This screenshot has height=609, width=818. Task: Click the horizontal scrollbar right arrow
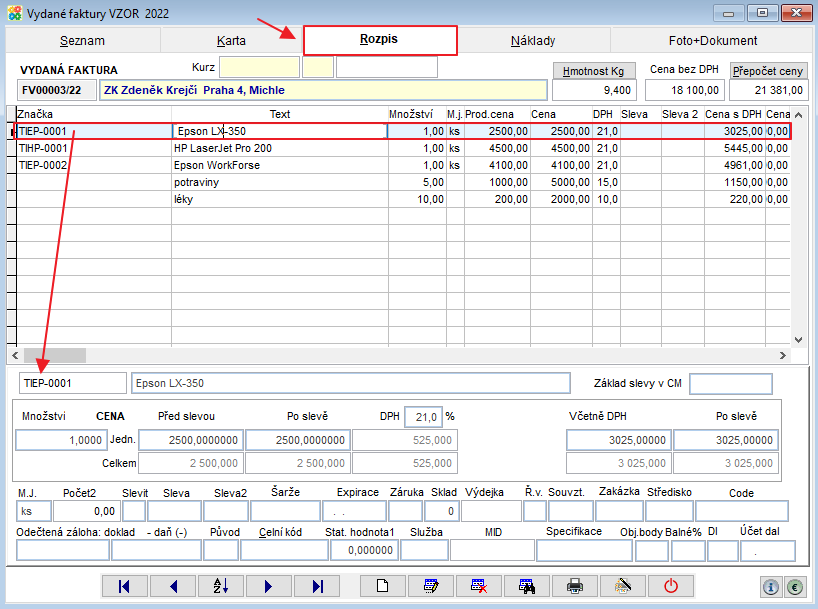click(783, 355)
